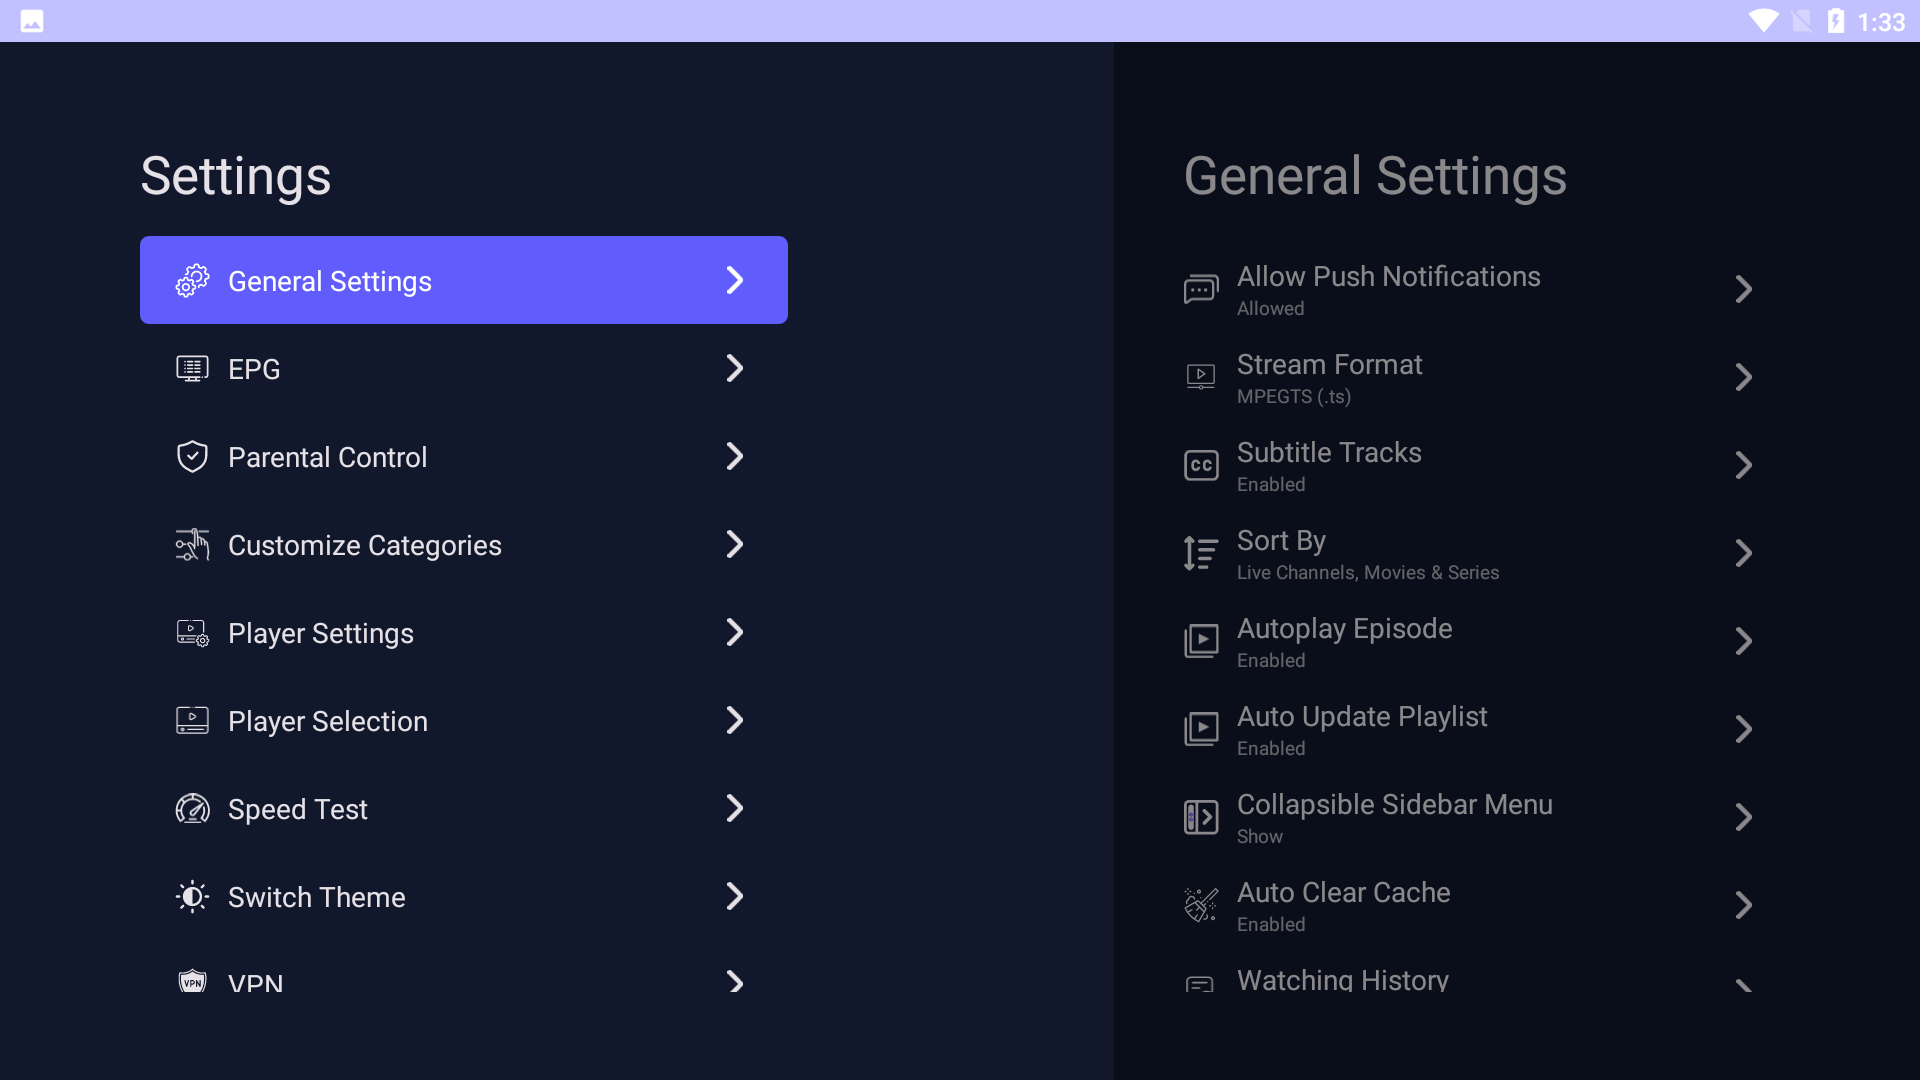Click the EPG monitor icon
Screen dimensions: 1920x1080
pos(192,369)
